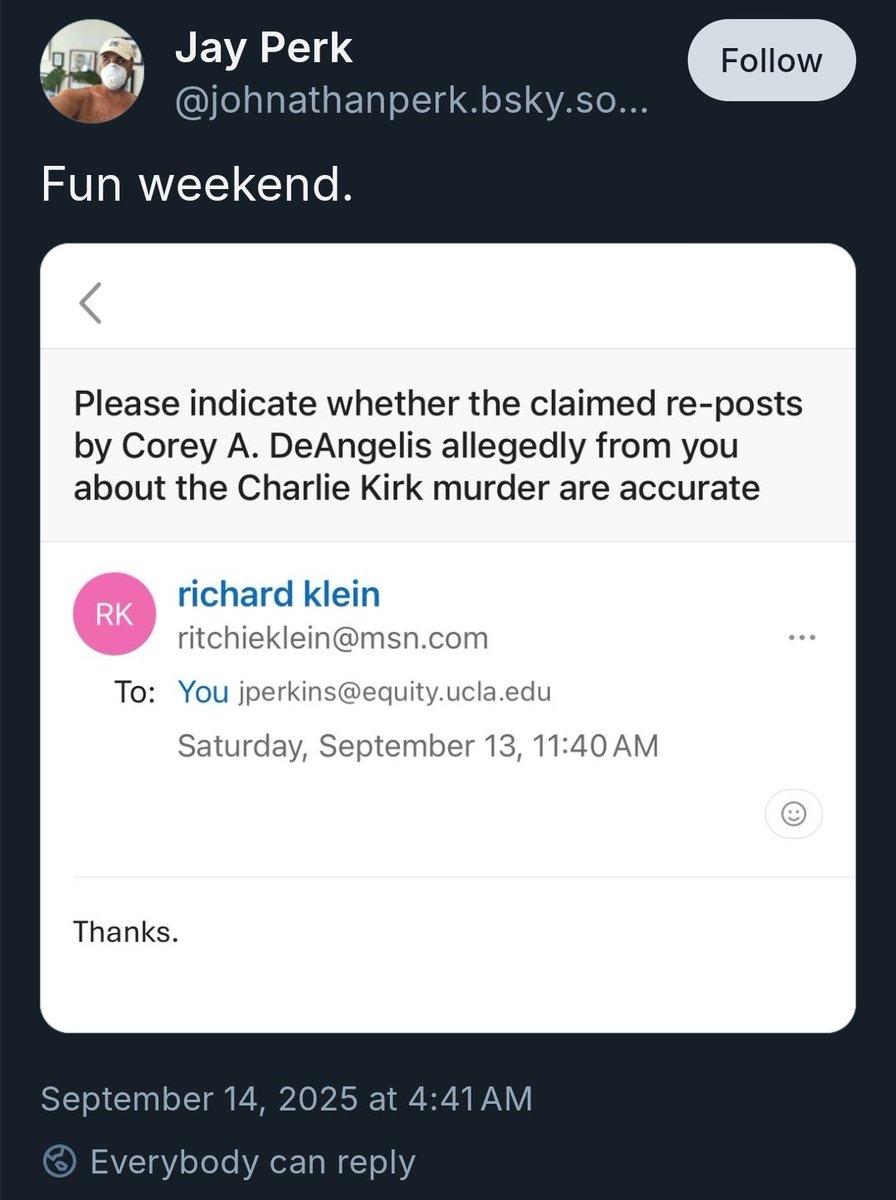Click the "Fun weekend." post text
The height and width of the screenshot is (1200, 896).
point(197,184)
